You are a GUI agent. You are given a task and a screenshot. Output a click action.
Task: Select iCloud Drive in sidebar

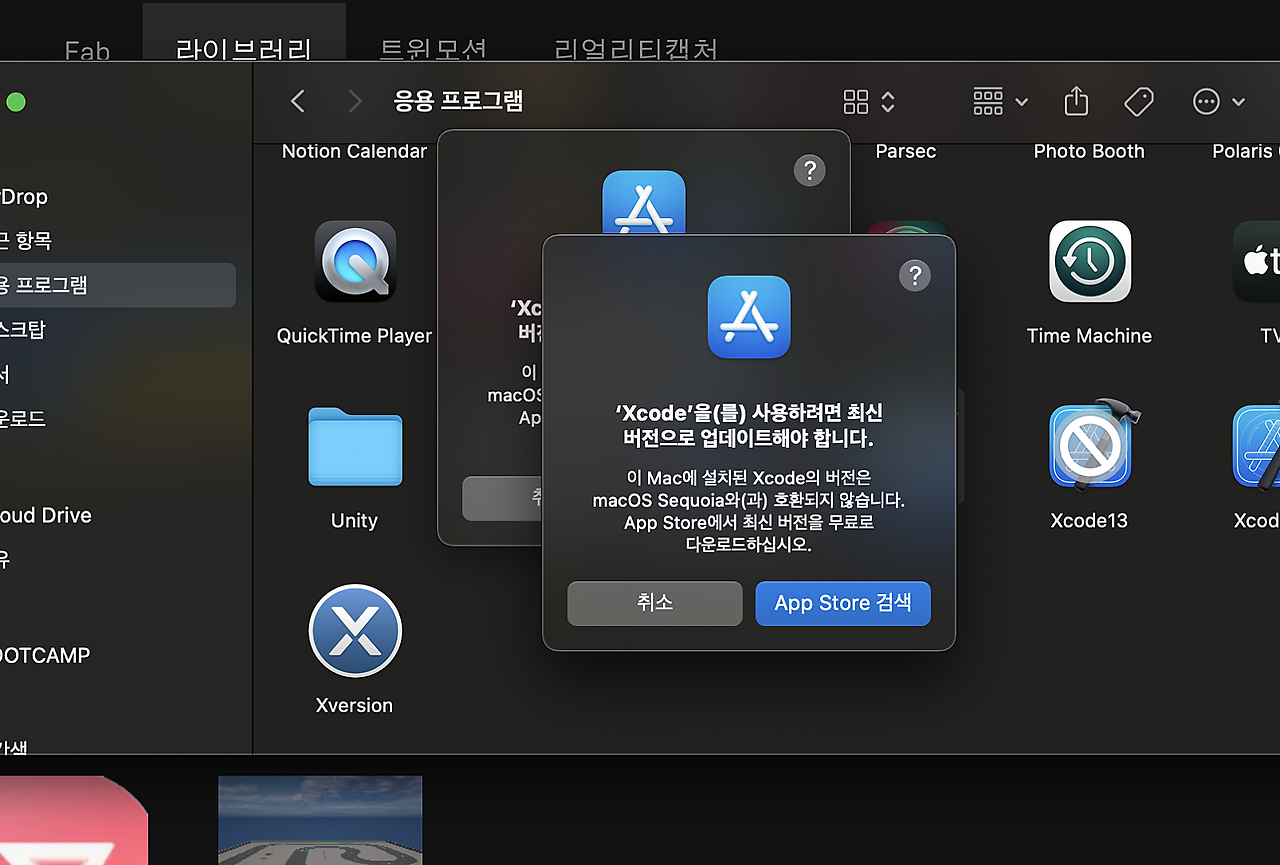click(46, 516)
